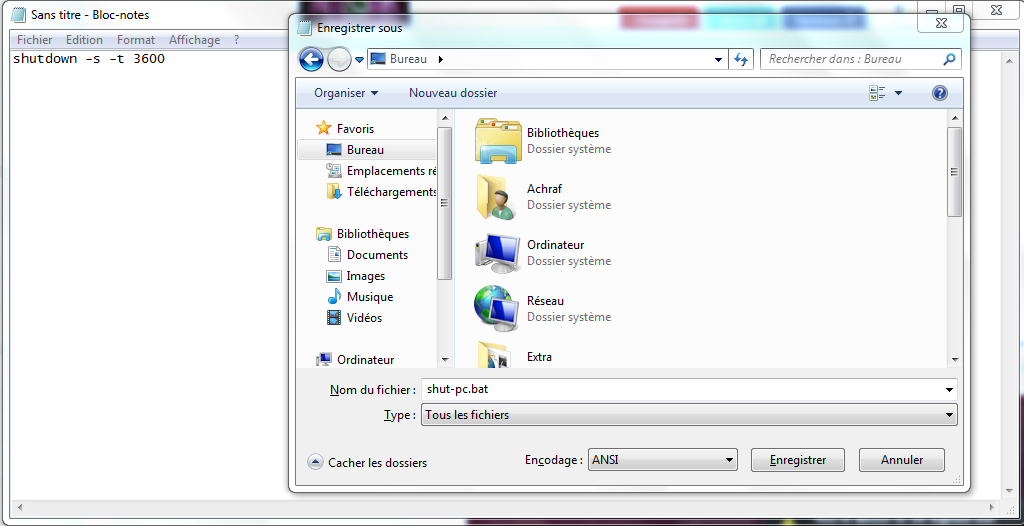Click the Bibliothèques folder icon in file list
The width and height of the screenshot is (1024, 526).
coord(498,140)
